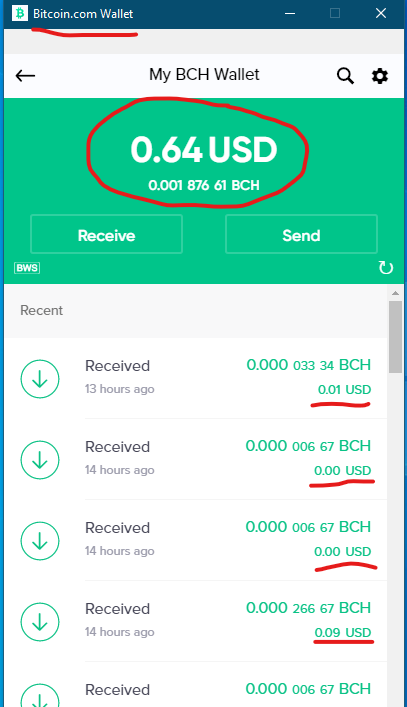The image size is (407, 707).
Task: Select received arrow icon for 13 hours ago
Action: click(x=40, y=378)
